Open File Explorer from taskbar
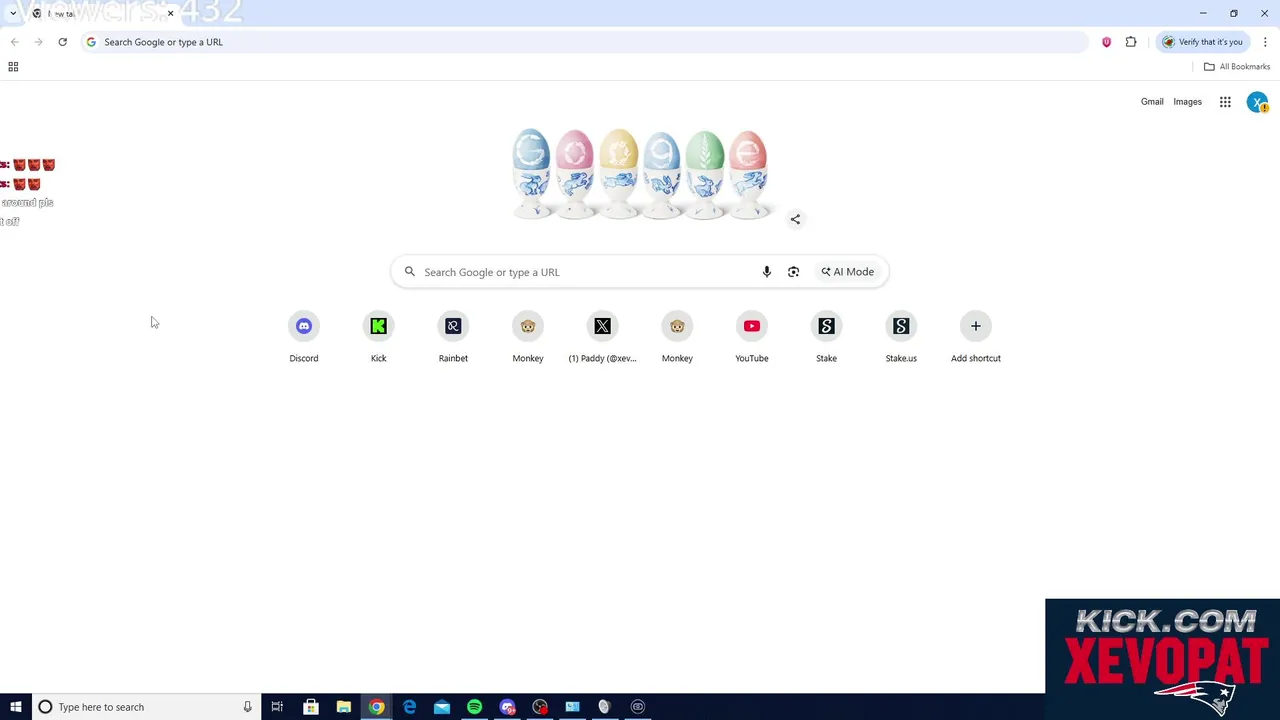Viewport: 1280px width, 720px height. tap(344, 707)
